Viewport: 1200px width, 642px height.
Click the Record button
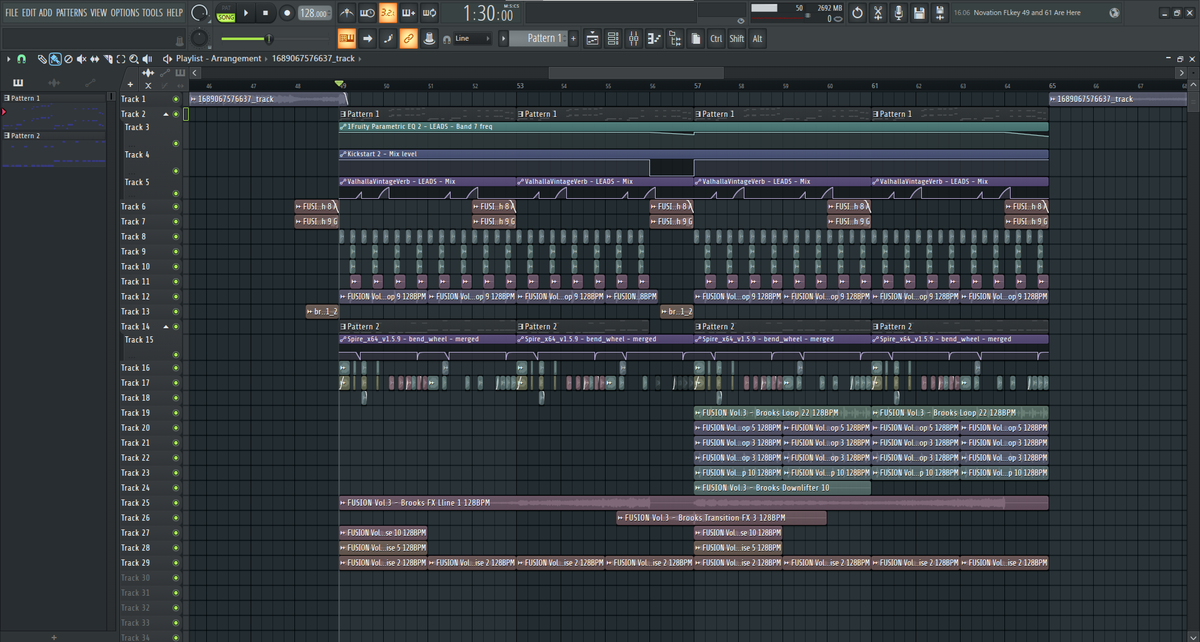click(287, 13)
